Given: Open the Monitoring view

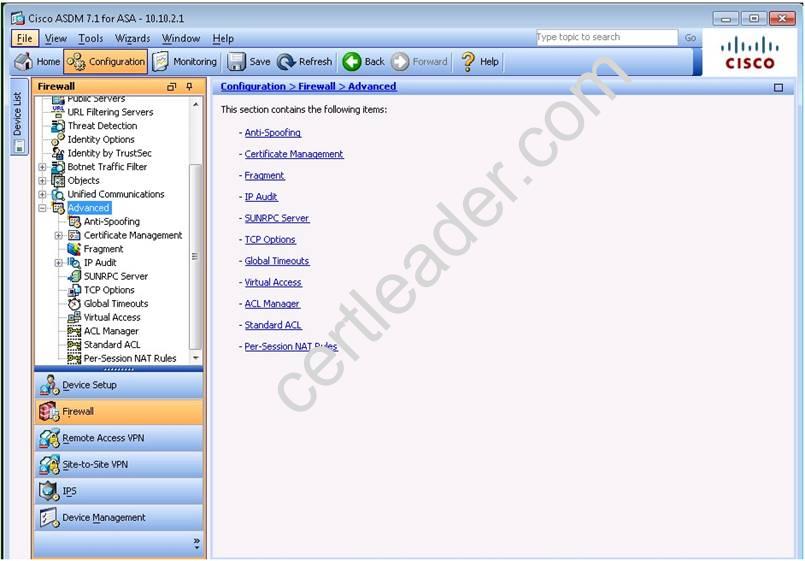Looking at the screenshot, I should 185,62.
